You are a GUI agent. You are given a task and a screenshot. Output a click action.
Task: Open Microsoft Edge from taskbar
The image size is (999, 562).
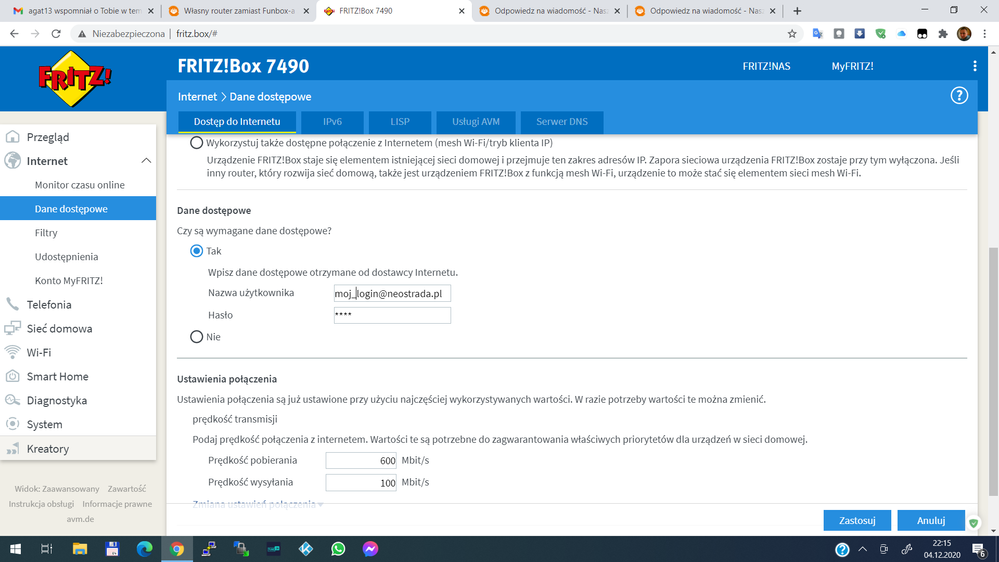pos(145,549)
